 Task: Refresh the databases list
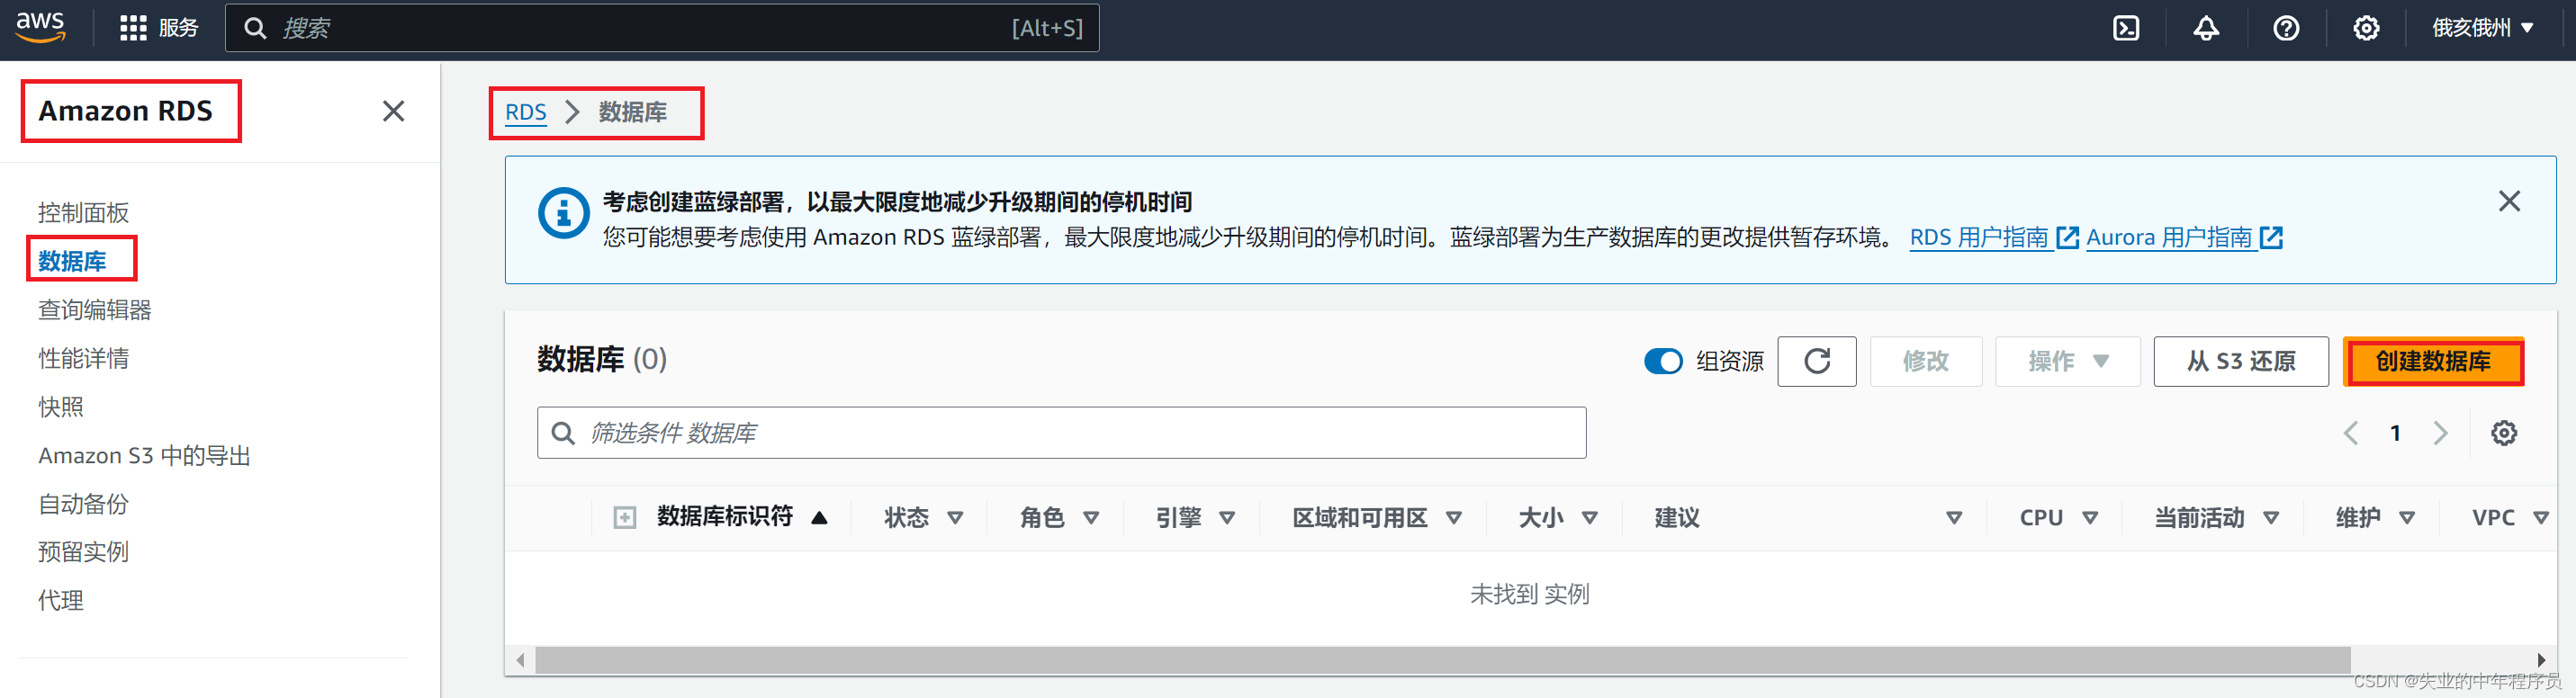point(1817,361)
